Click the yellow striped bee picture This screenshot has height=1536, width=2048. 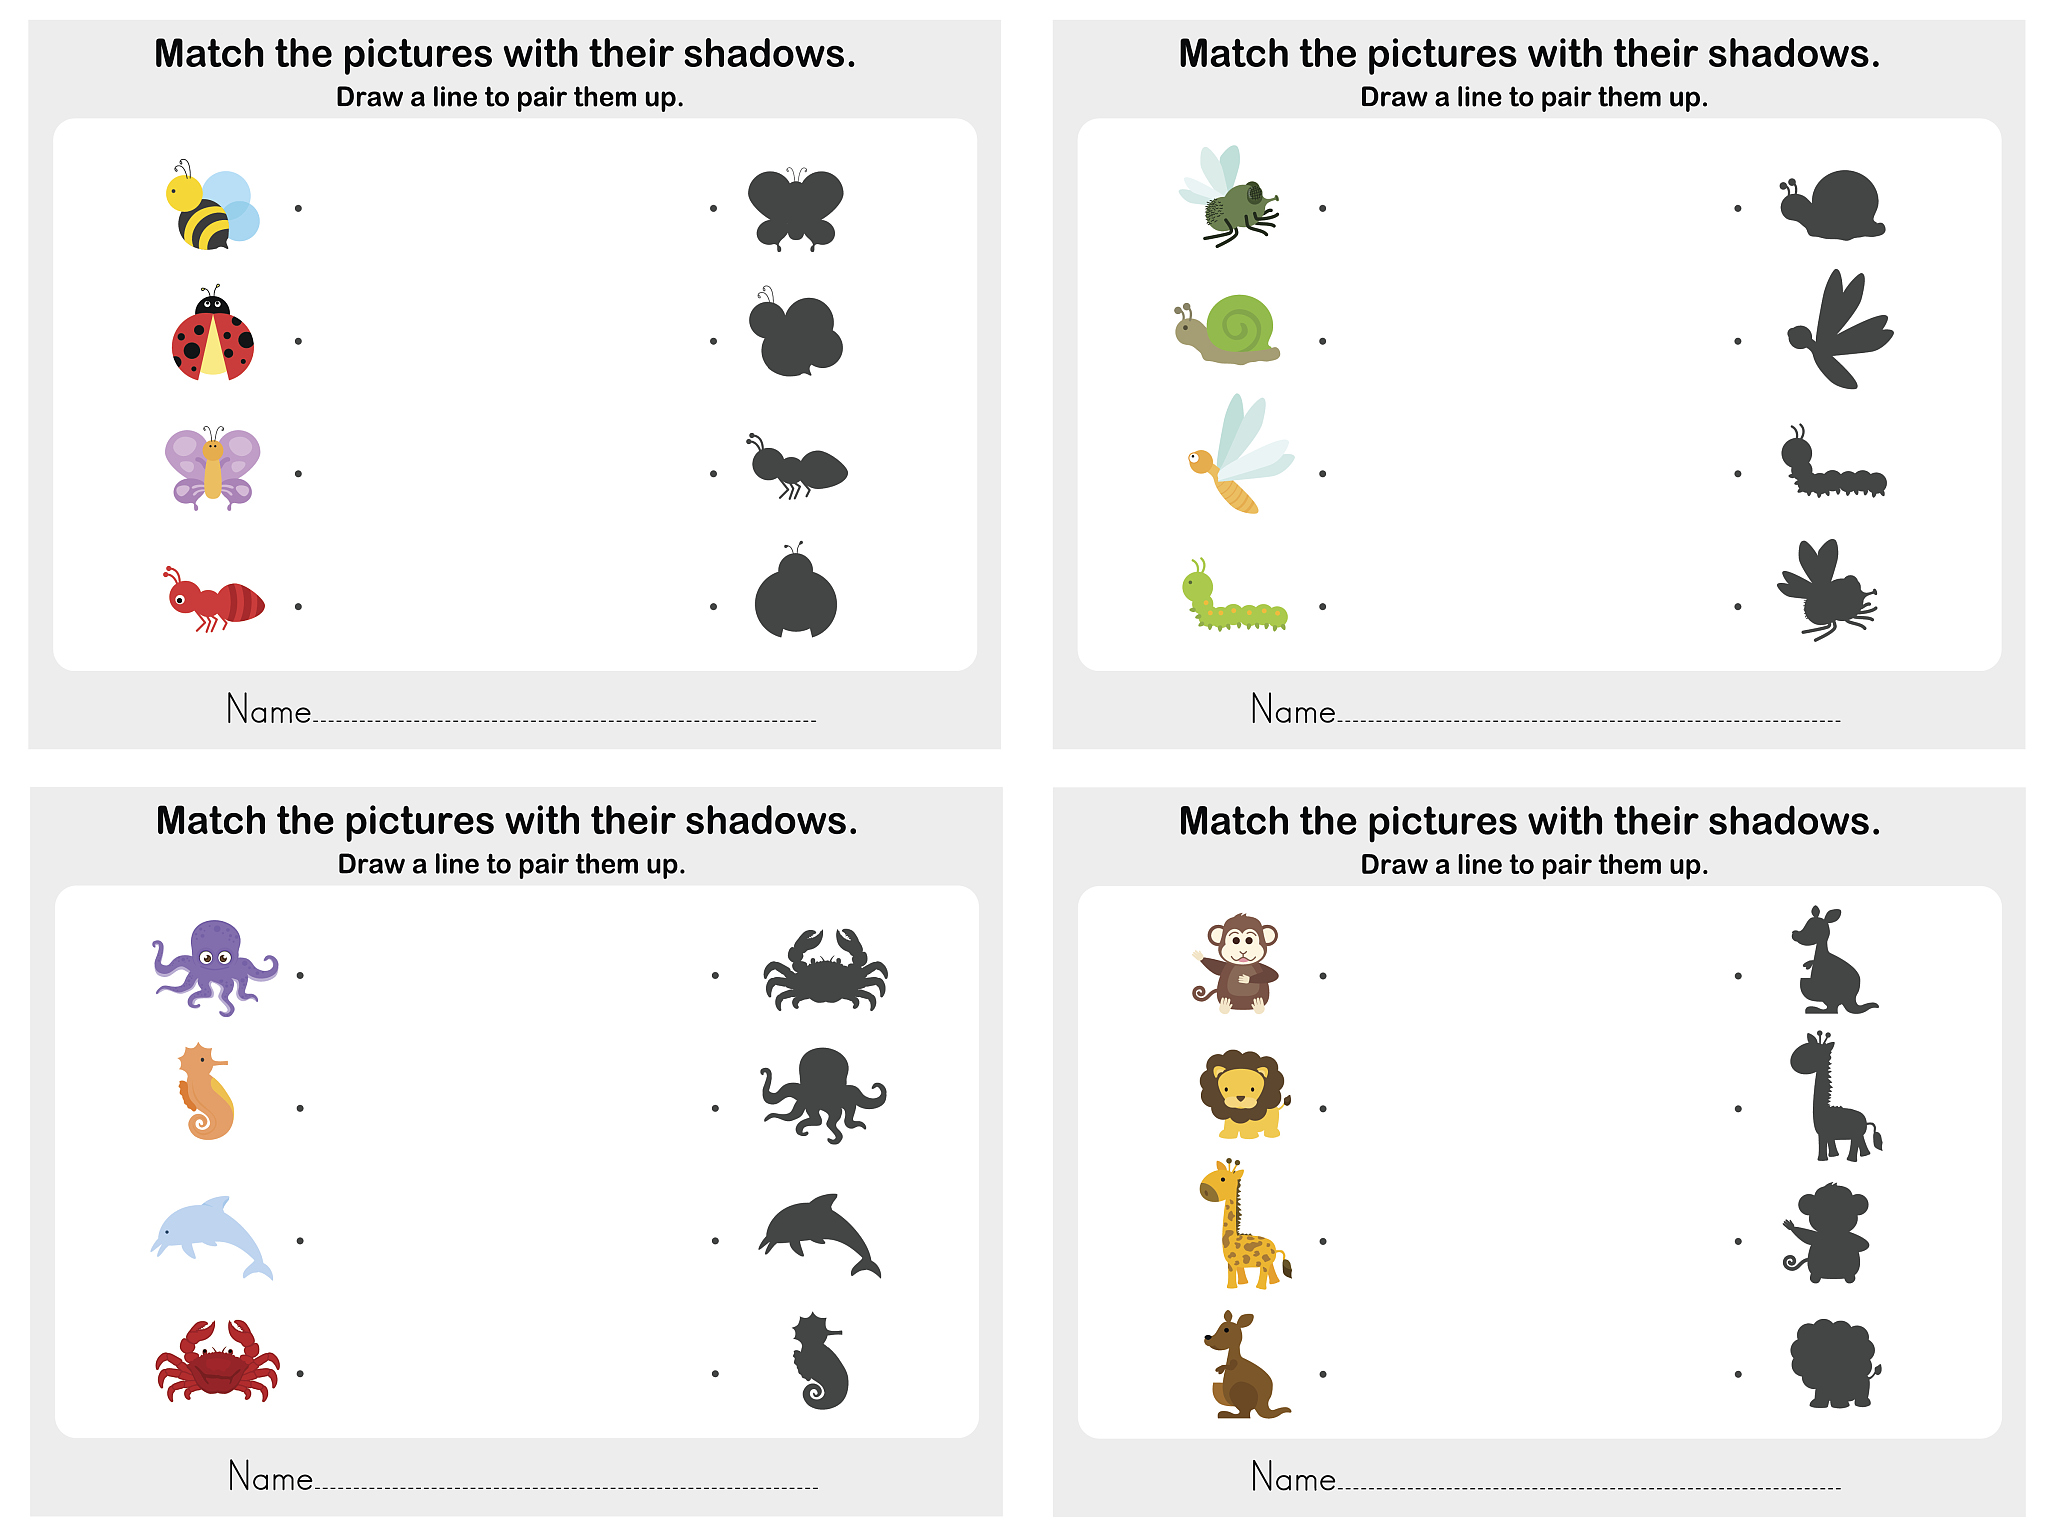pyautogui.click(x=212, y=205)
